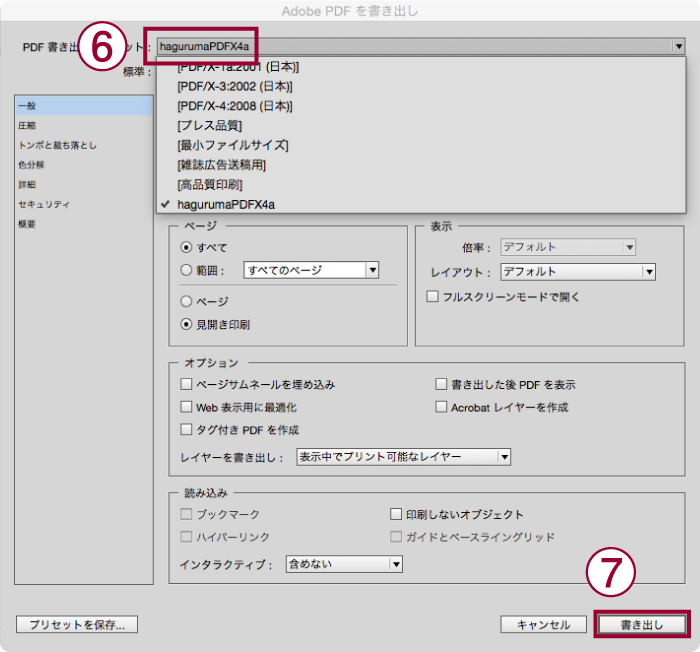Toggle ブックマーク checkbox

click(186, 514)
